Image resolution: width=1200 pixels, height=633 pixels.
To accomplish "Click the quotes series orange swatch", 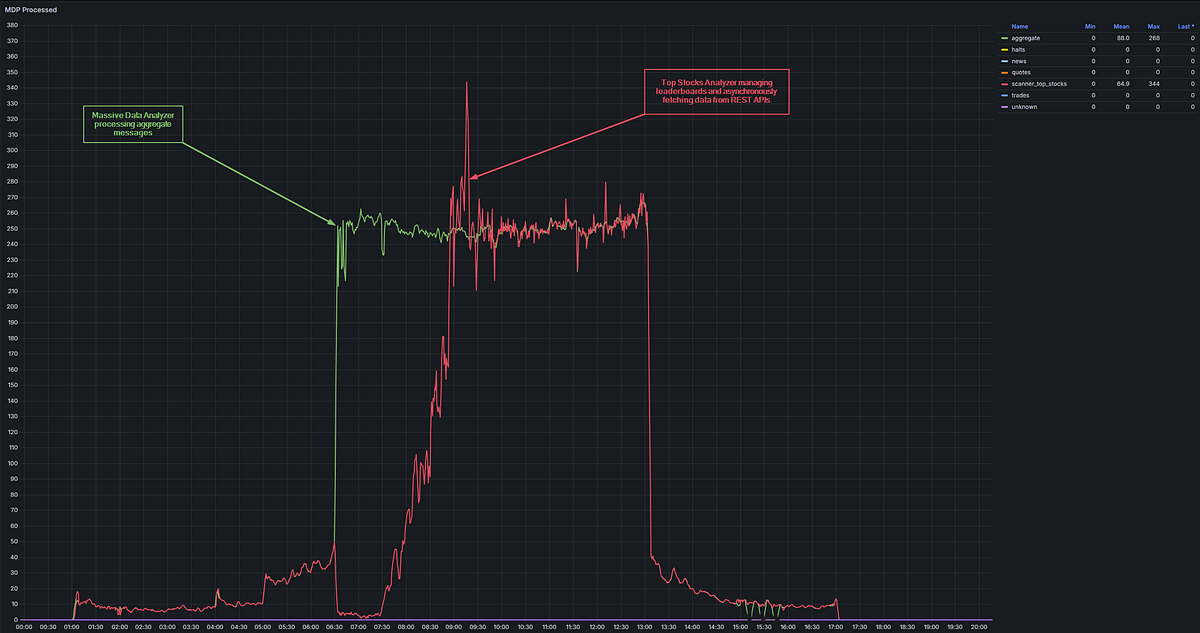I will (x=1004, y=72).
